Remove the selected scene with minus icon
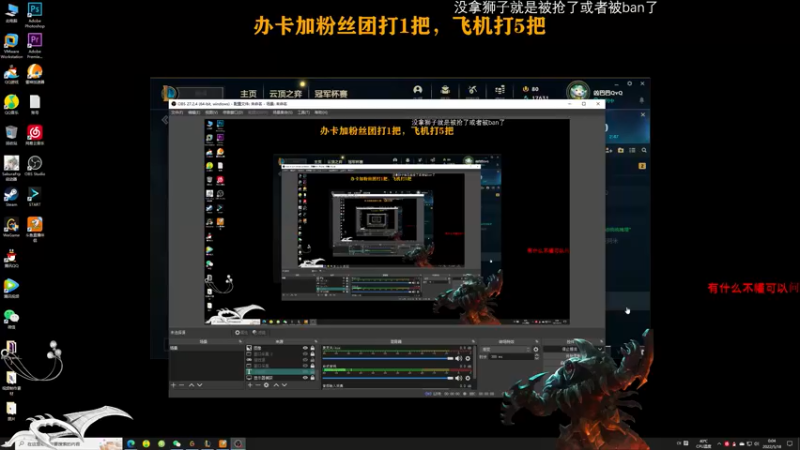Viewport: 800px width, 450px height. point(182,385)
